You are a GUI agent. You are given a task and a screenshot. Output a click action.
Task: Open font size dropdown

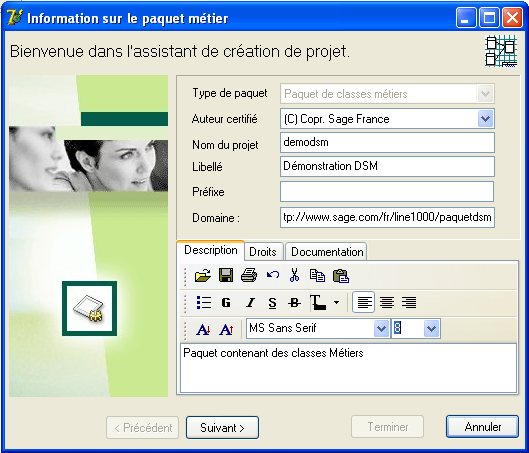coord(432,329)
